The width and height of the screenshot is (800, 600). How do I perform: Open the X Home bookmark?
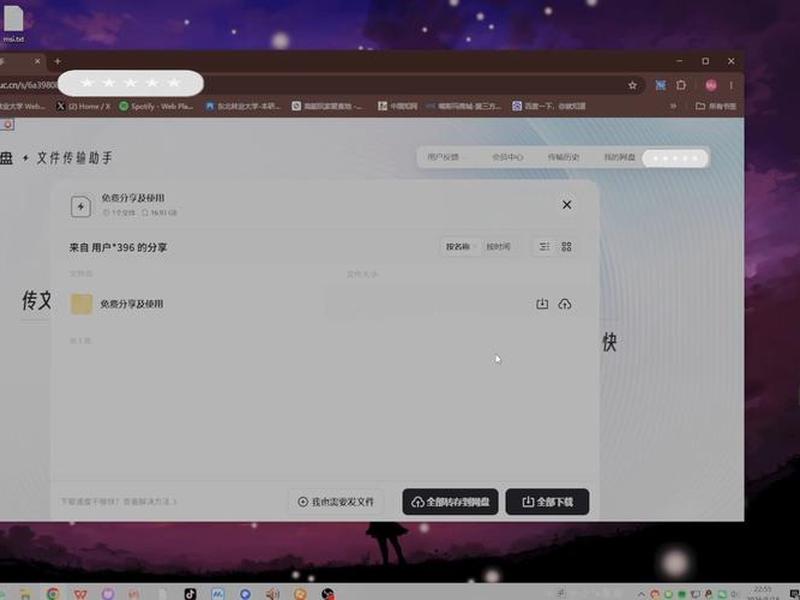click(83, 106)
